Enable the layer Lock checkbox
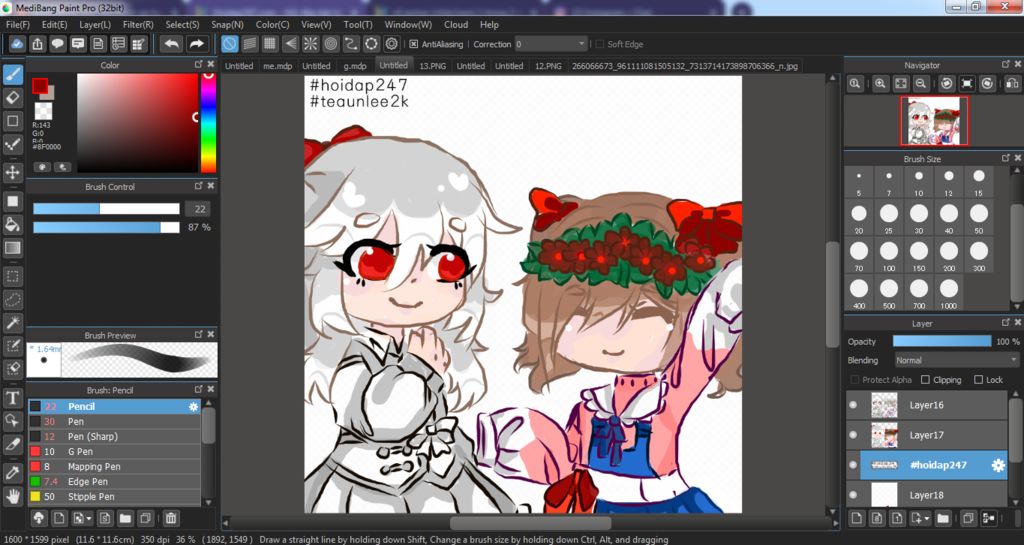 (978, 380)
